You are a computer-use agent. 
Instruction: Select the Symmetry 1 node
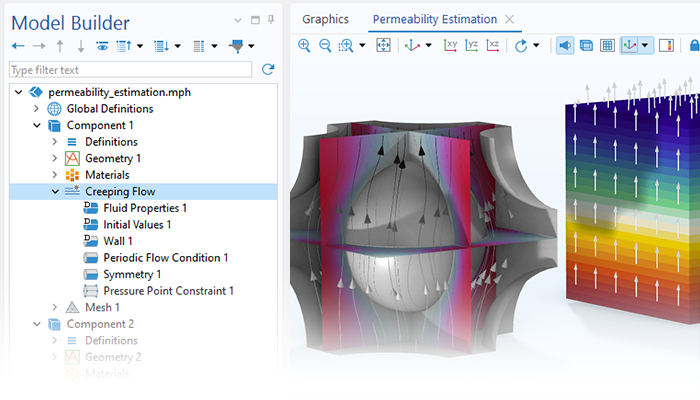(x=132, y=274)
